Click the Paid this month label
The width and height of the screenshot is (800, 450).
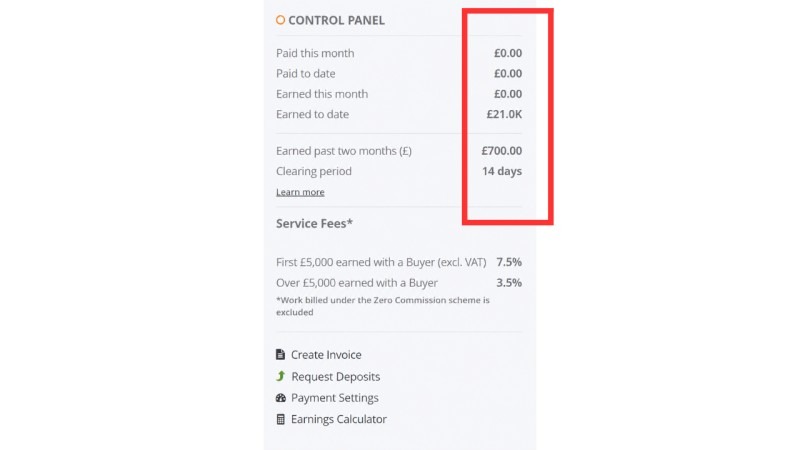(315, 53)
